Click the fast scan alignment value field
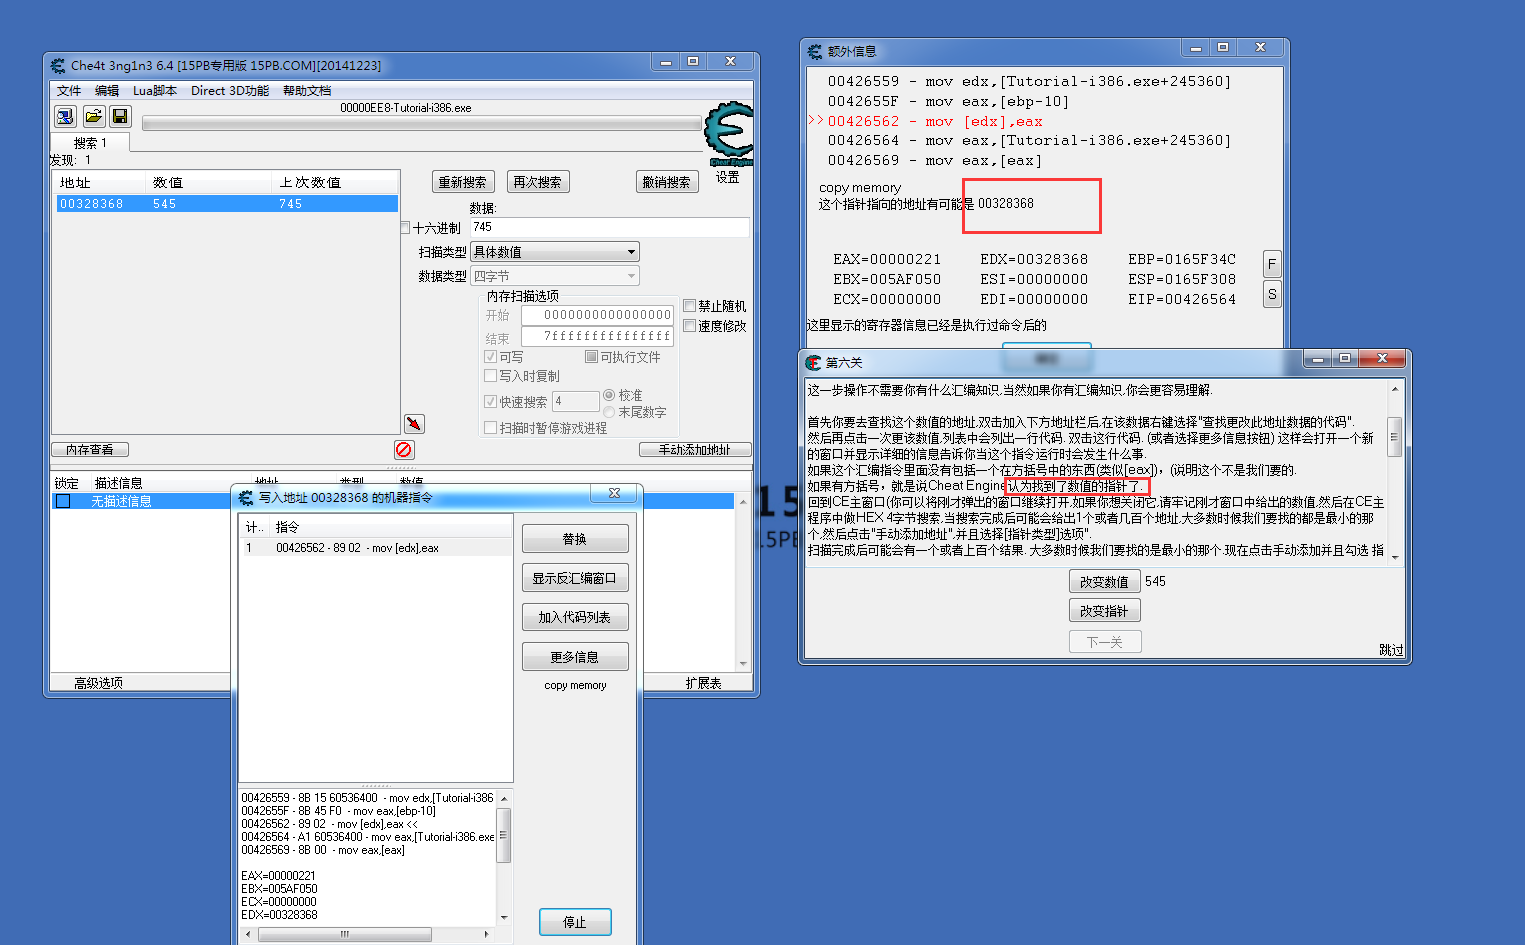The width and height of the screenshot is (1525, 945). point(576,402)
